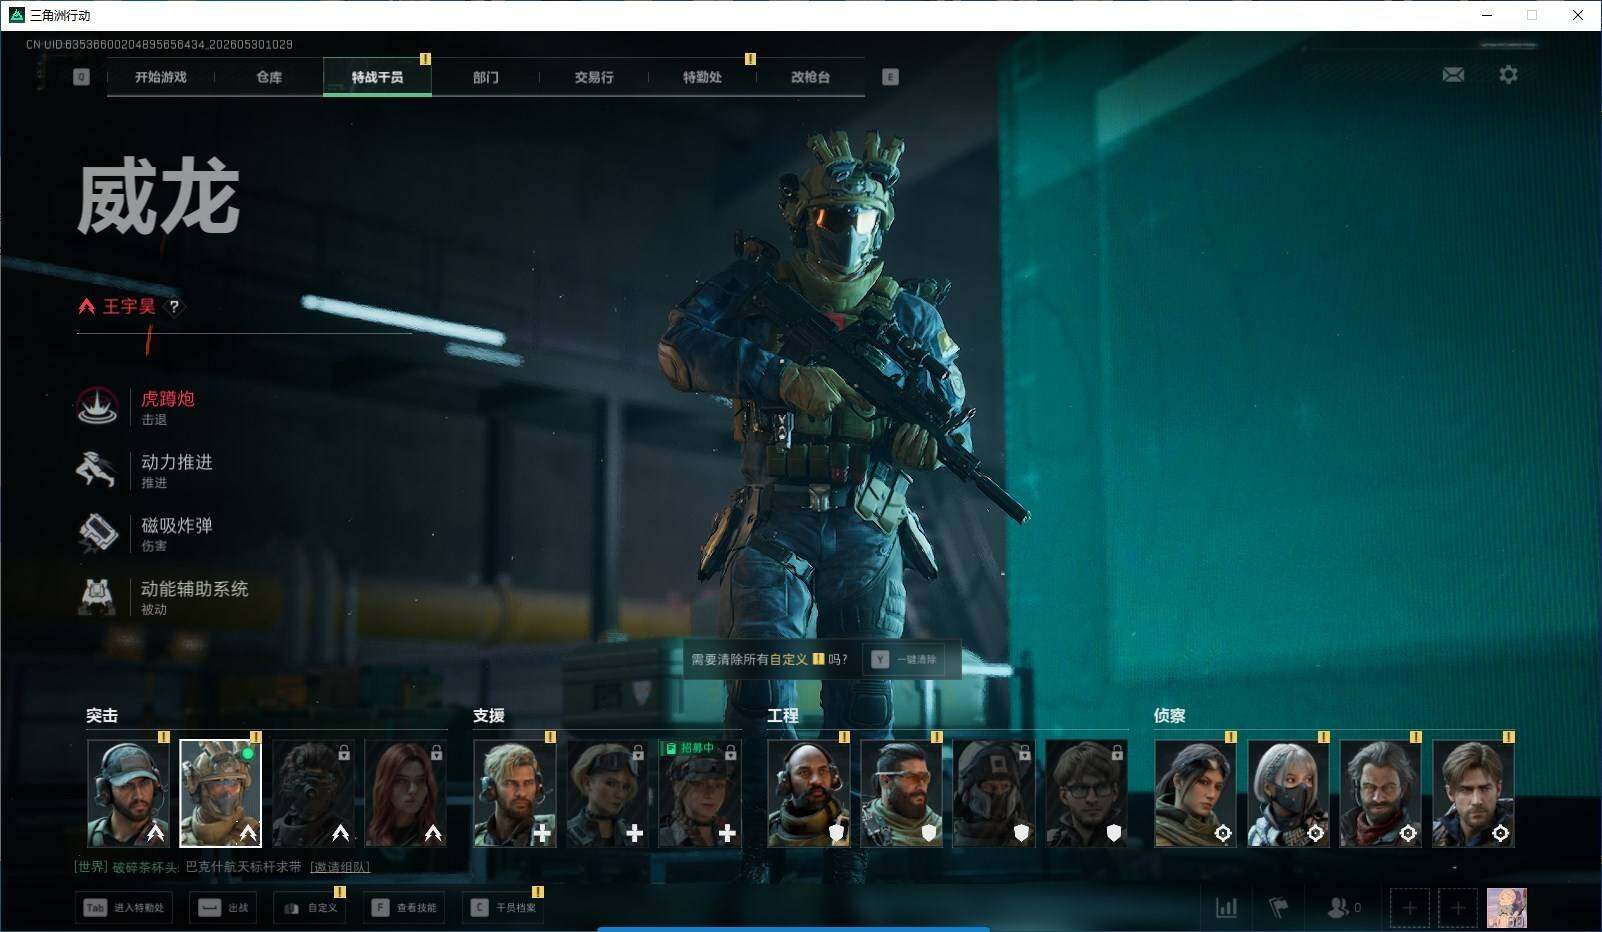The height and width of the screenshot is (932, 1602).
Task: Select locked 支援 operator with goggles
Action: click(607, 794)
